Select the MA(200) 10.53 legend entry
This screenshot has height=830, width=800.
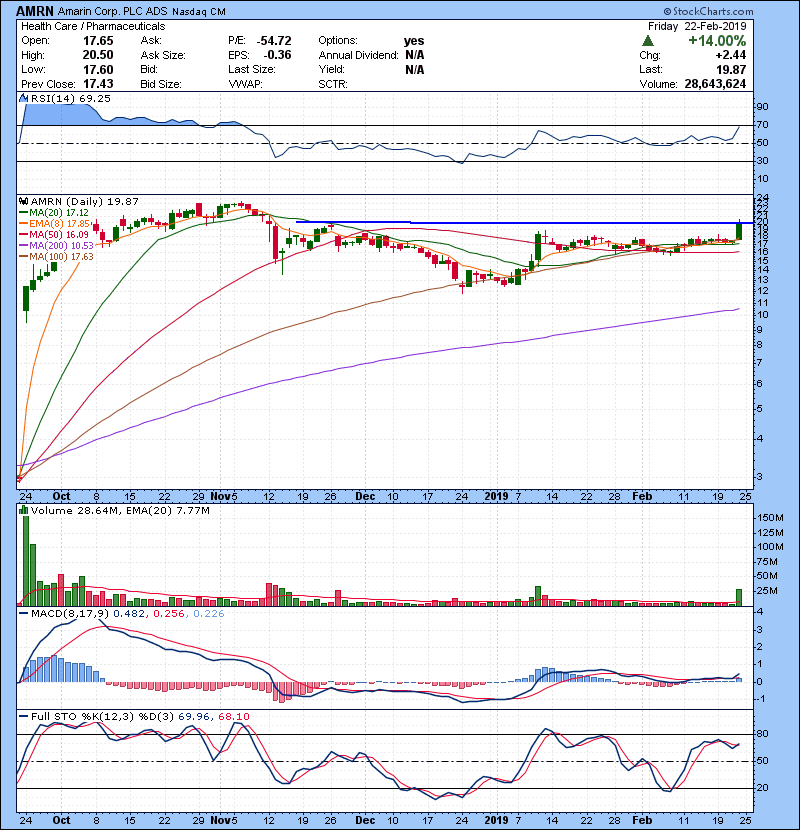click(x=56, y=246)
